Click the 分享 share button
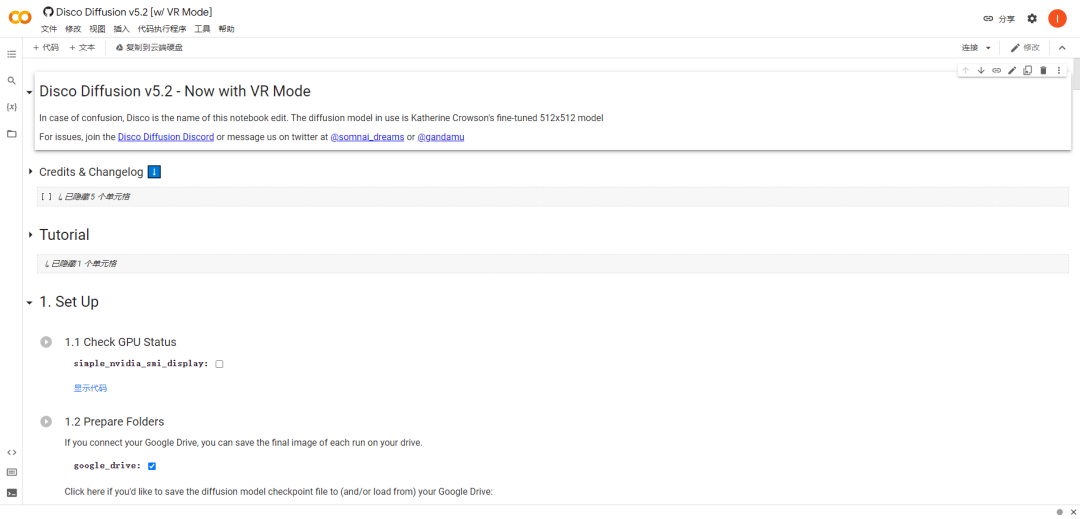The image size is (1080, 519). click(999, 19)
